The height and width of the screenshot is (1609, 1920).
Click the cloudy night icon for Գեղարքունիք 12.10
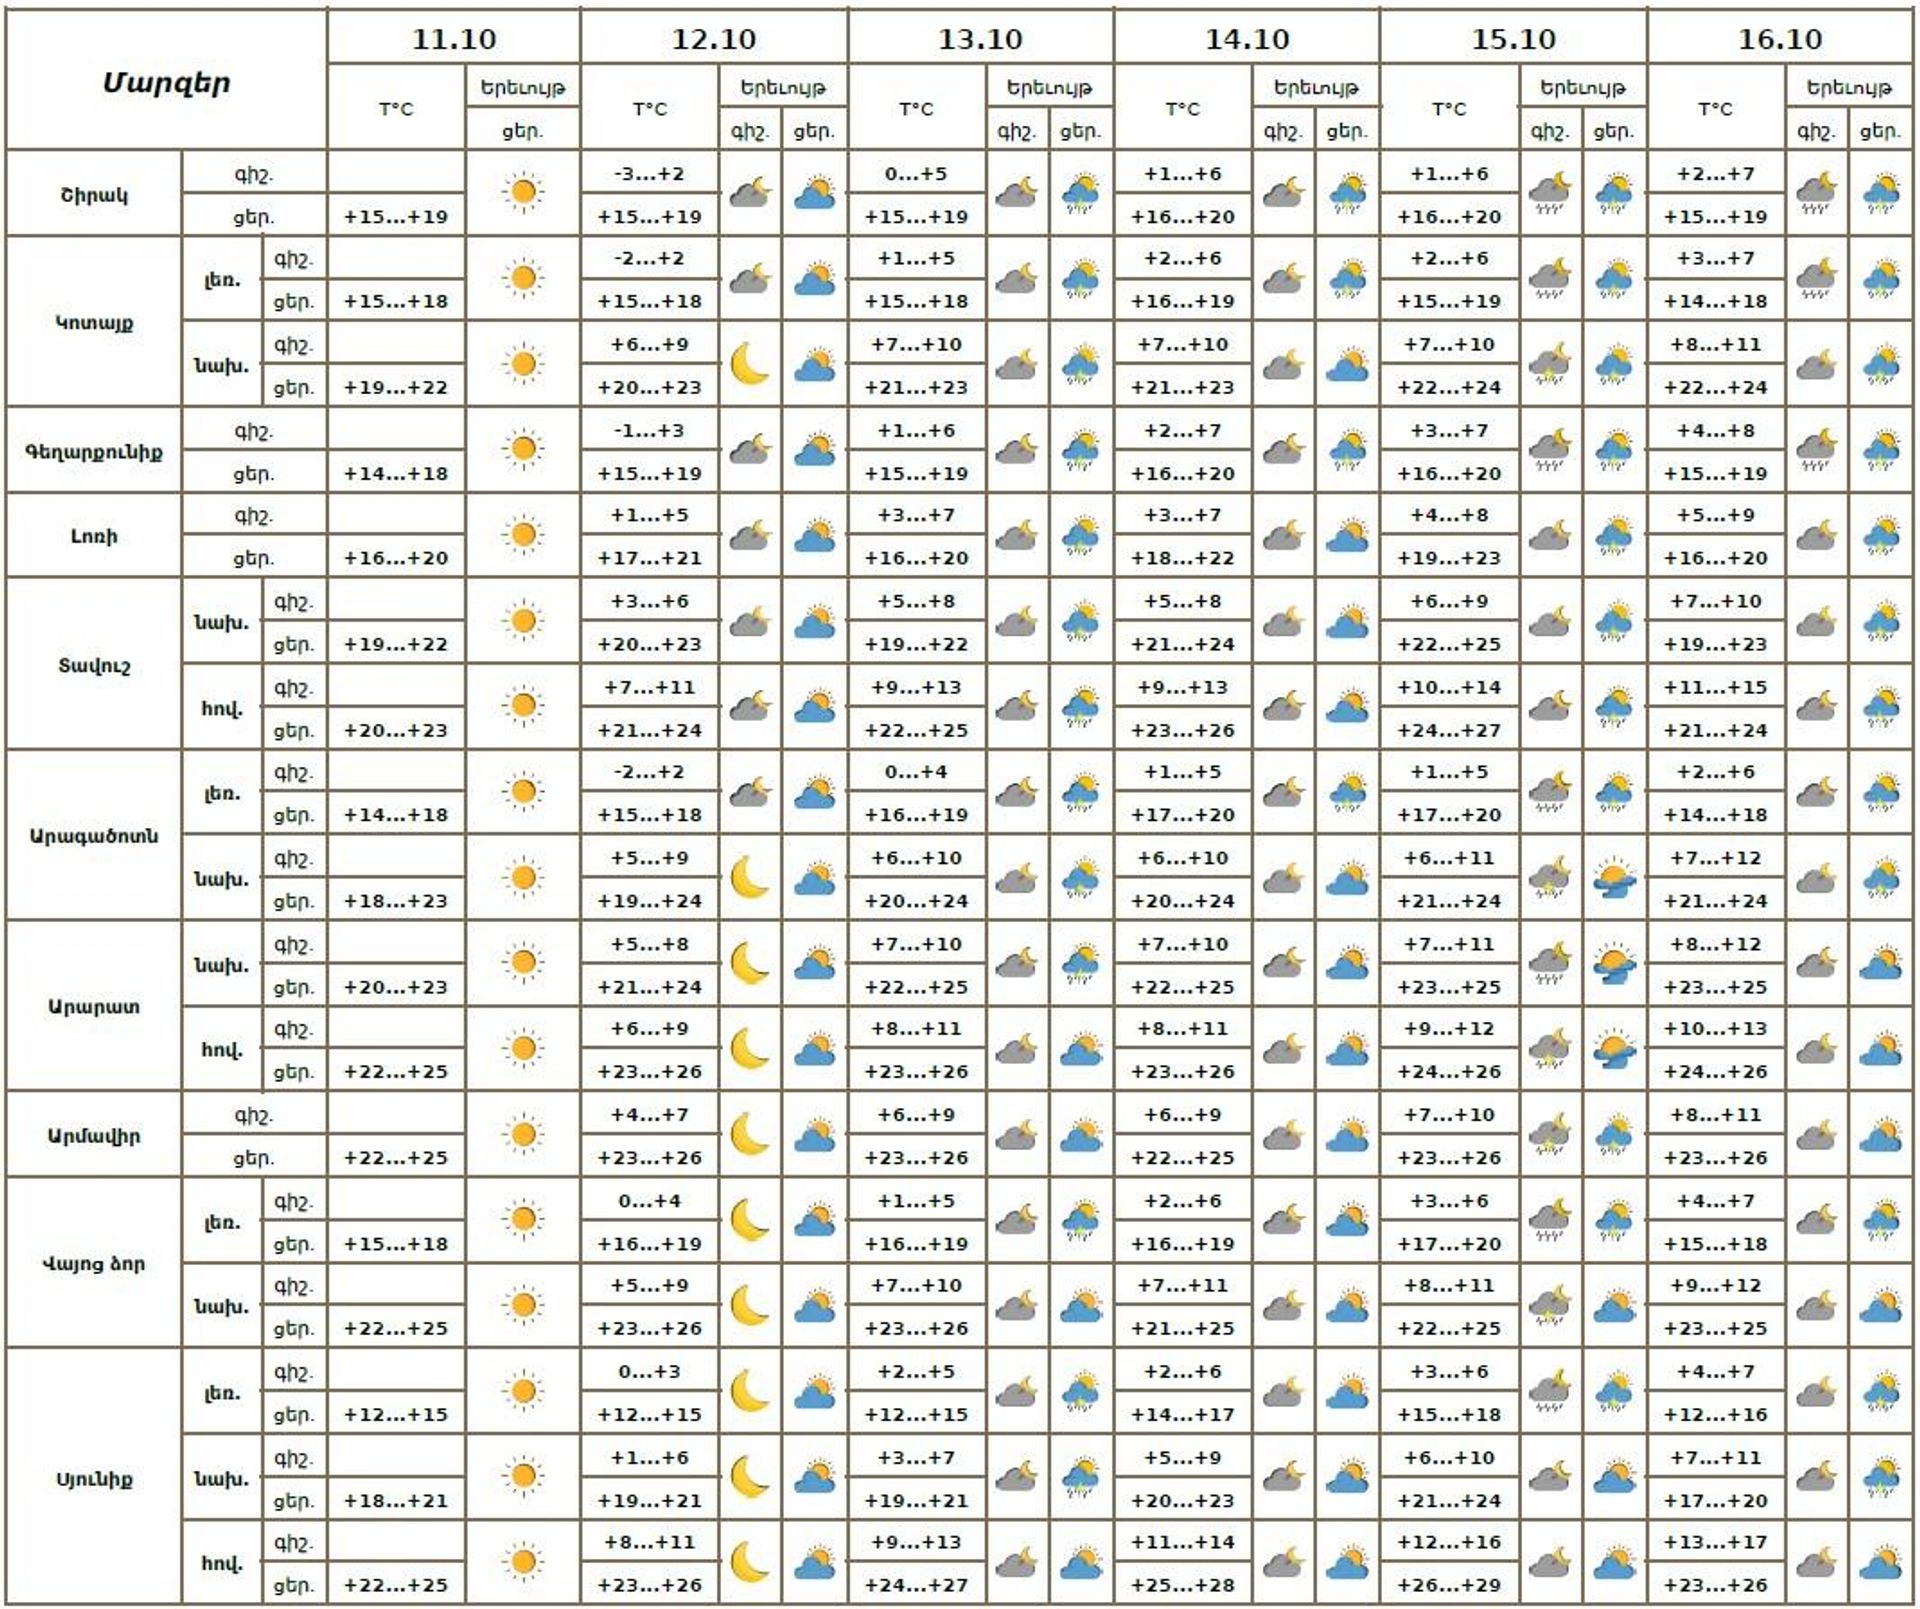pyautogui.click(x=750, y=450)
